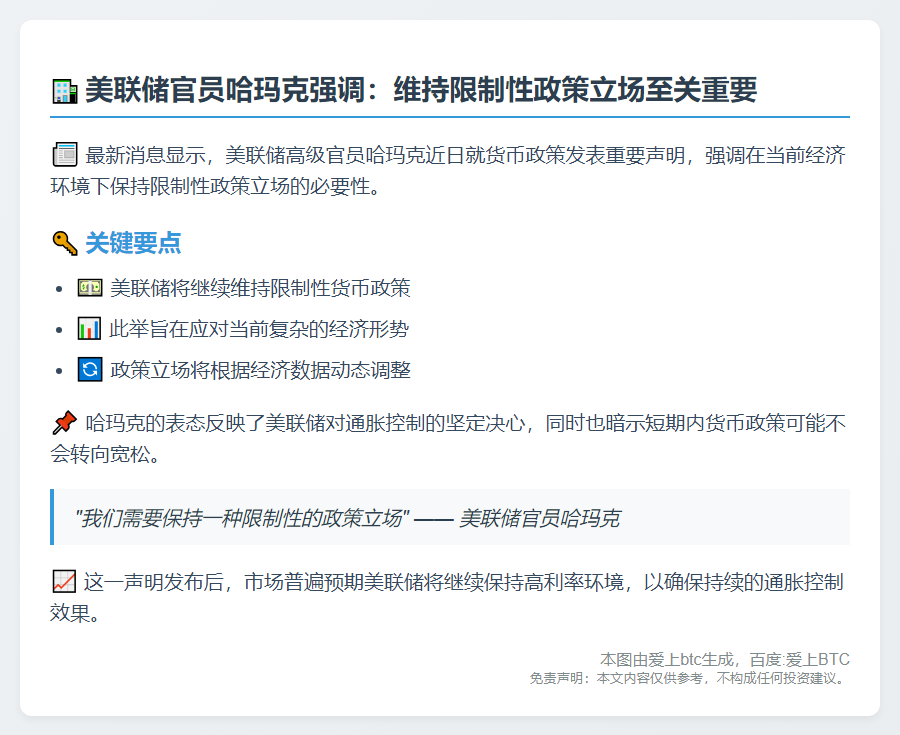Click the quoted statement from 哈玛克
Screen dimensions: 900x735
[x=350, y=515]
